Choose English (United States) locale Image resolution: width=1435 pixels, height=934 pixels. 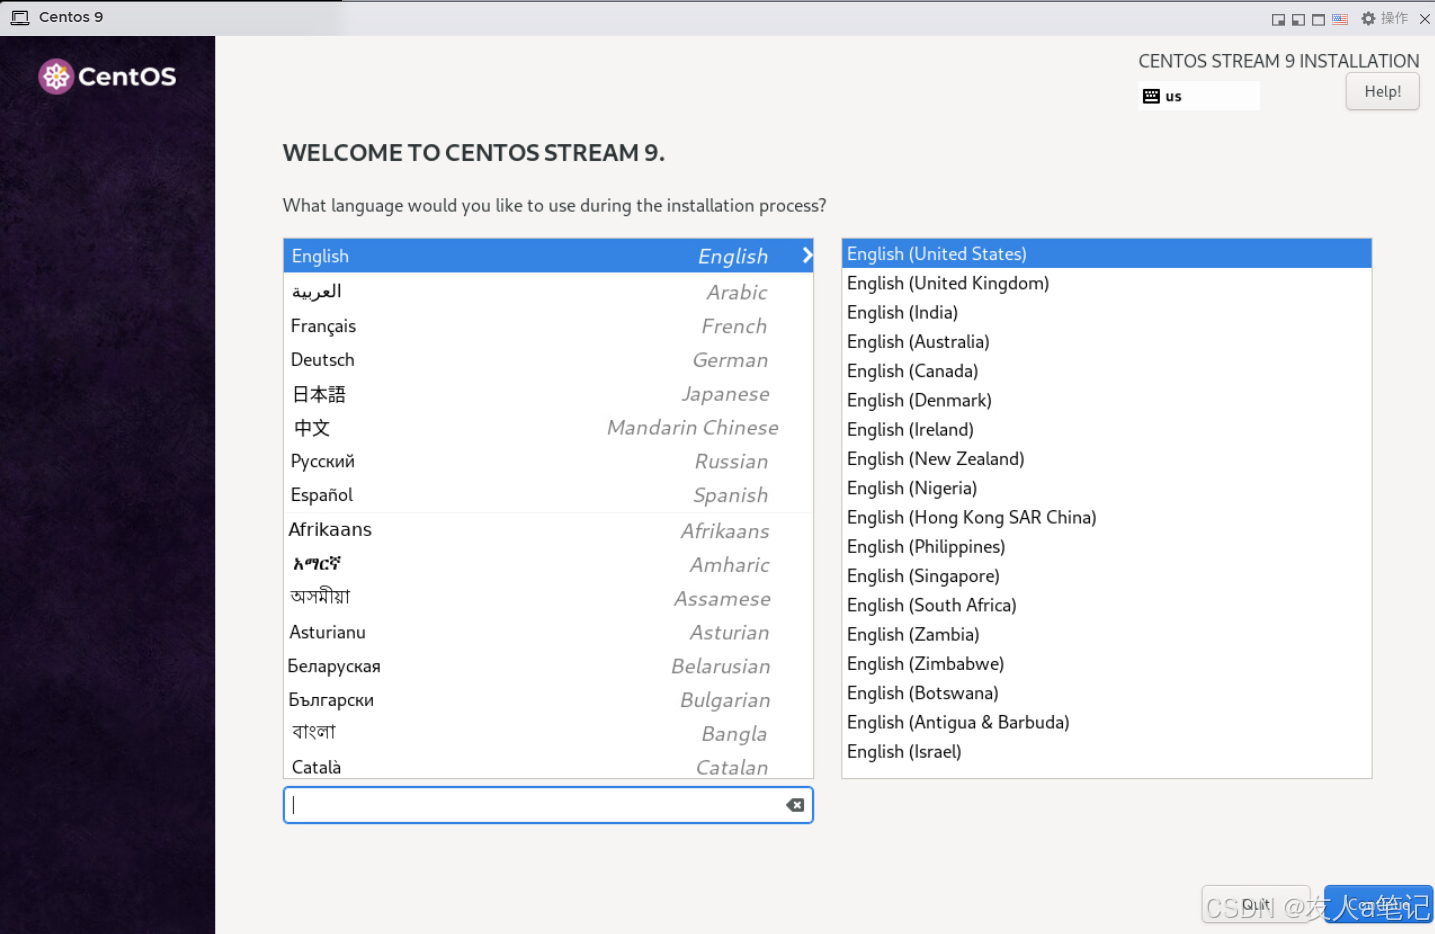click(1106, 254)
